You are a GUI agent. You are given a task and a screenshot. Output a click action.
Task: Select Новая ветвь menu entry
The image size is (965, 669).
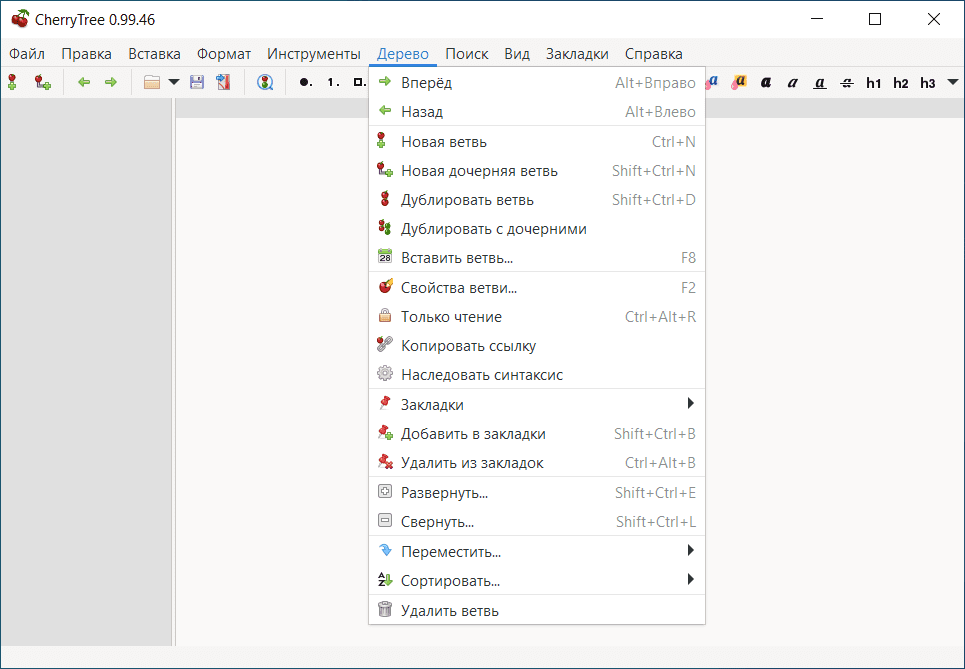pyautogui.click(x=537, y=142)
